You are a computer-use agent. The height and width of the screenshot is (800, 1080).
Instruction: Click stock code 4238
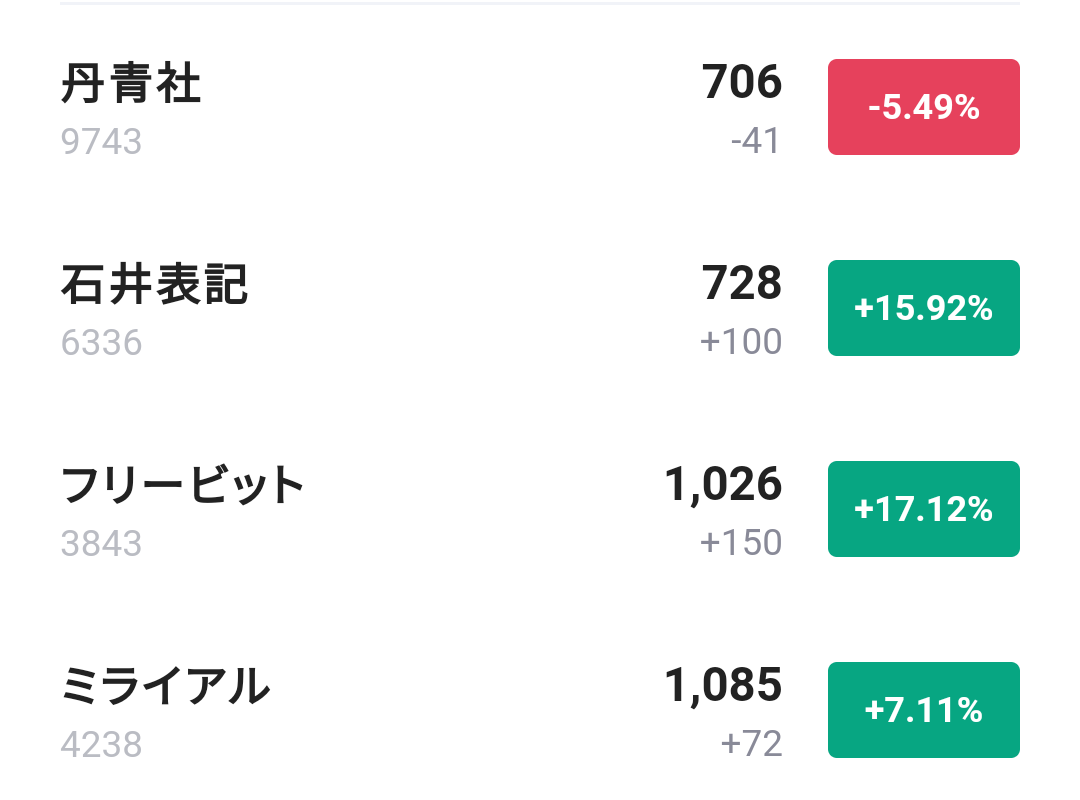[x=101, y=745]
